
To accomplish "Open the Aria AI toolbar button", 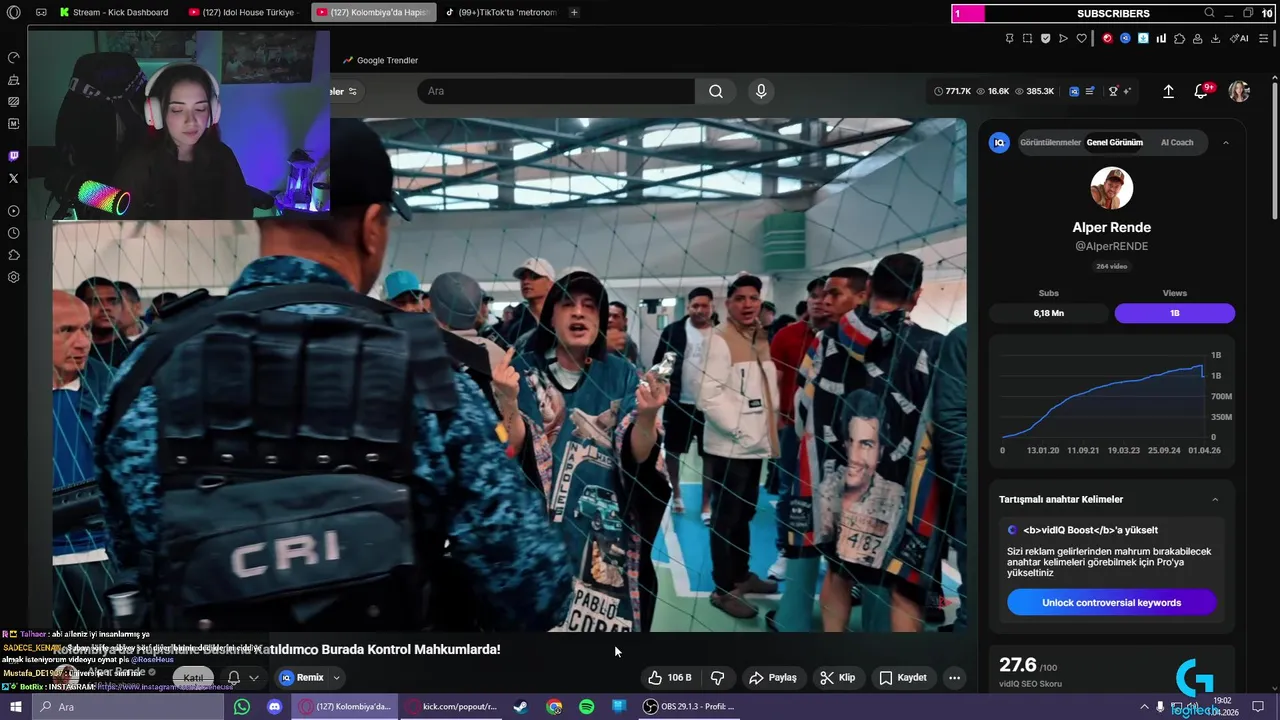I will tap(1240, 38).
